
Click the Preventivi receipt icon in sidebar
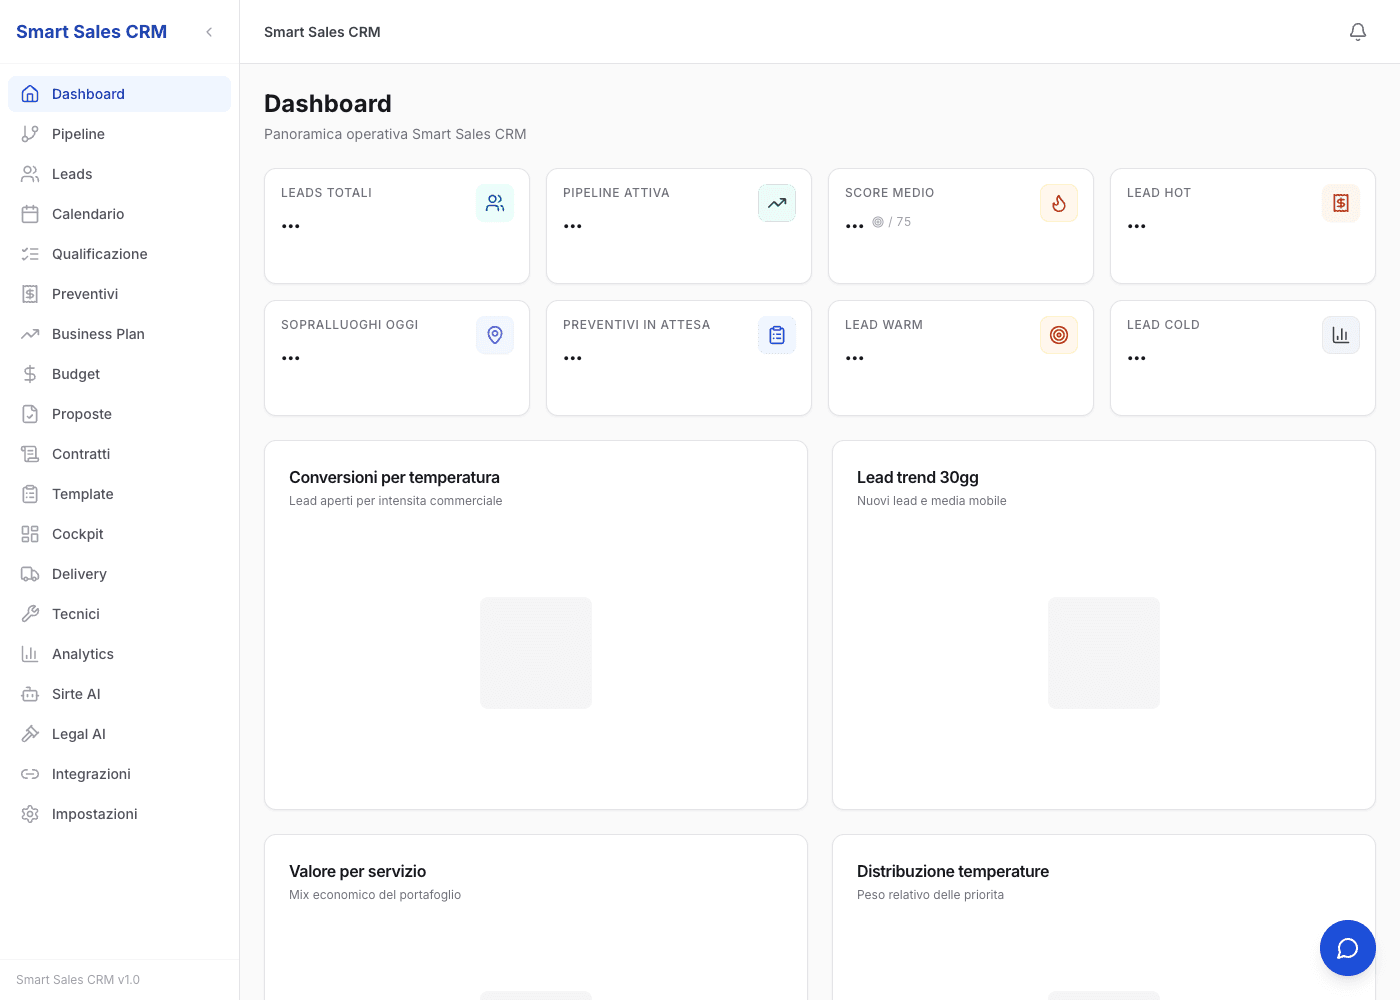coord(30,294)
